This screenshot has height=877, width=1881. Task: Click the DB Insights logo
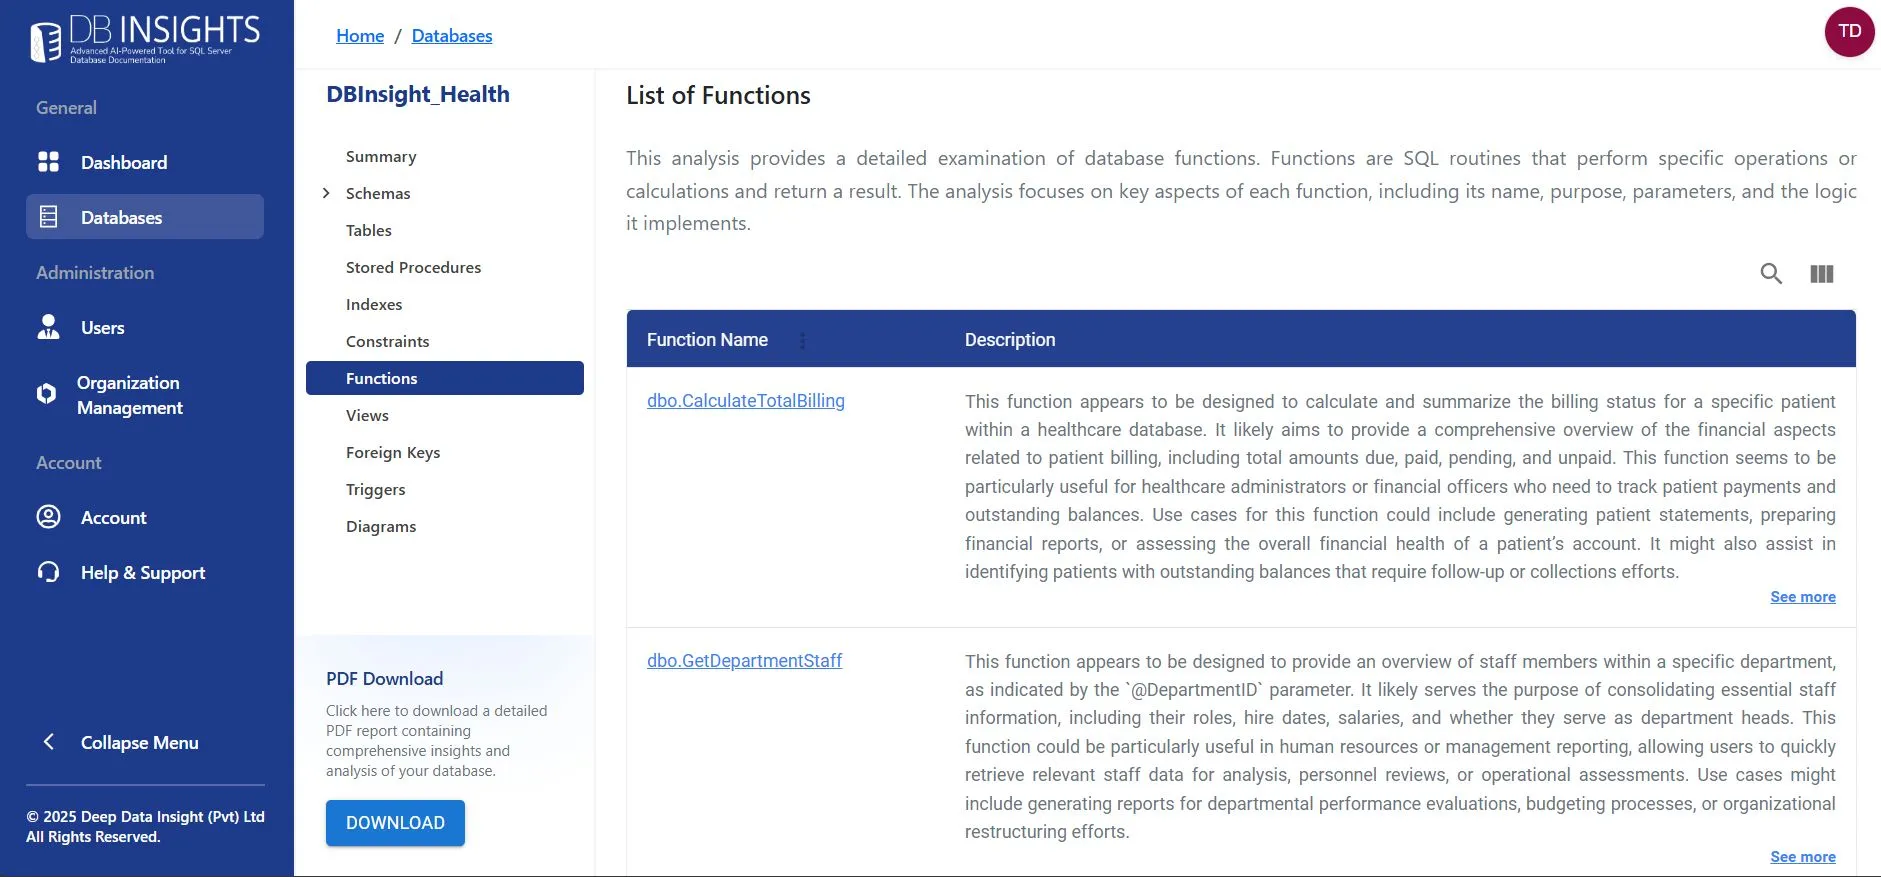pos(146,39)
